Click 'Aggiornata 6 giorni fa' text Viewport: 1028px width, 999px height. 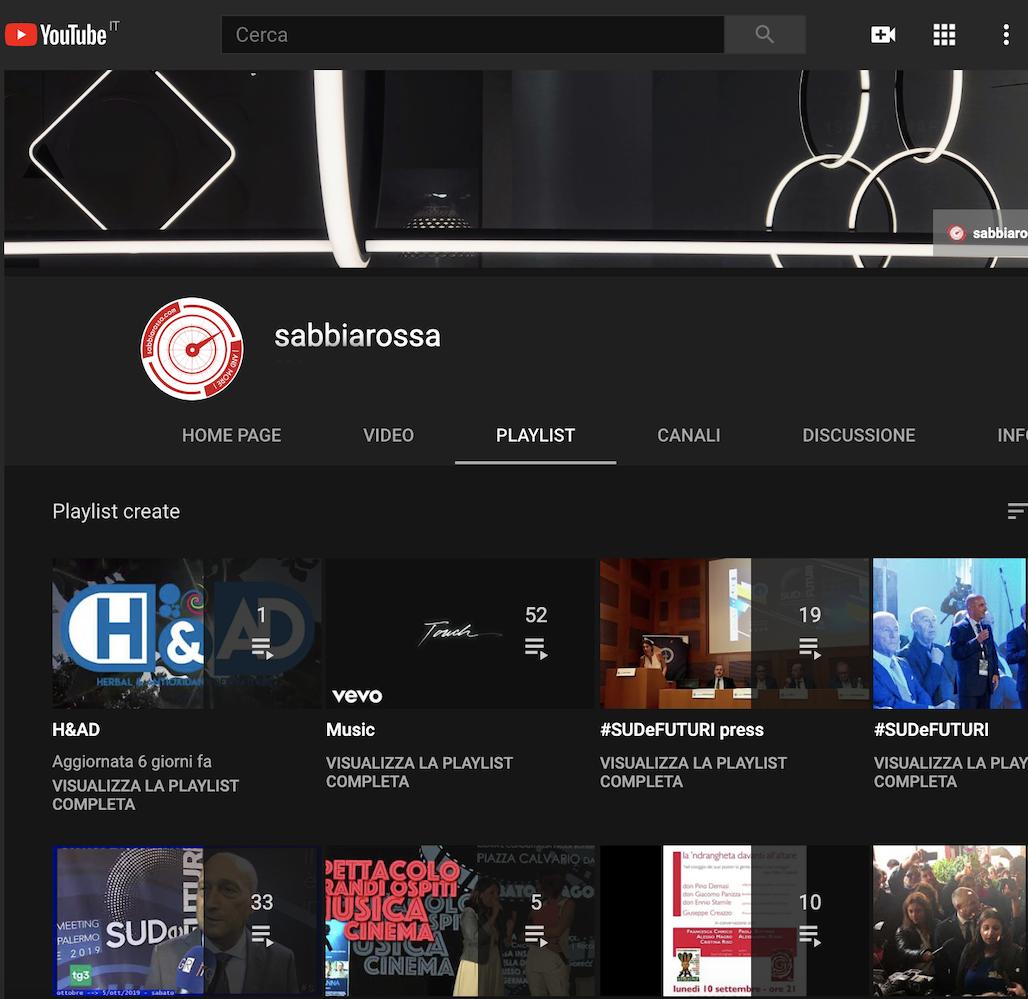pyautogui.click(x=132, y=762)
